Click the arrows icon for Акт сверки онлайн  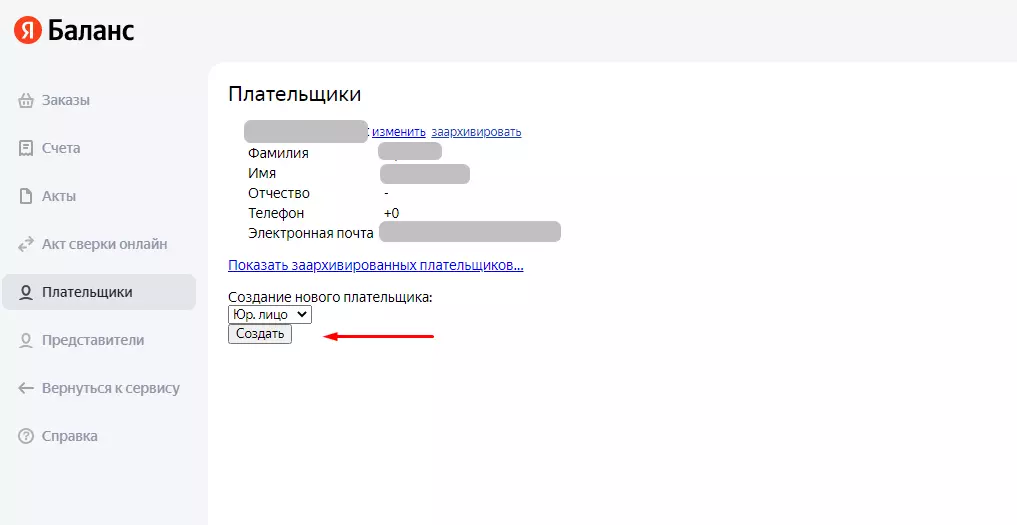[25, 245]
